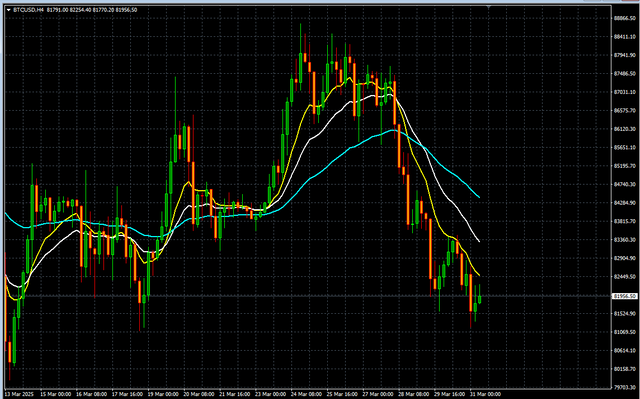Select the current price tag 81956.50 on price axis
Screen dimensions: 640x399
625,296
